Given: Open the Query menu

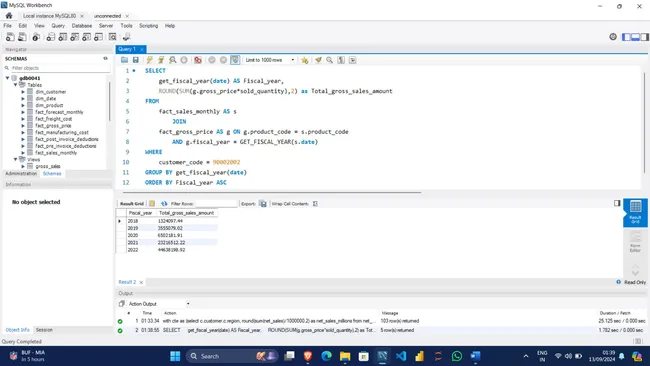Looking at the screenshot, I should point(58,26).
